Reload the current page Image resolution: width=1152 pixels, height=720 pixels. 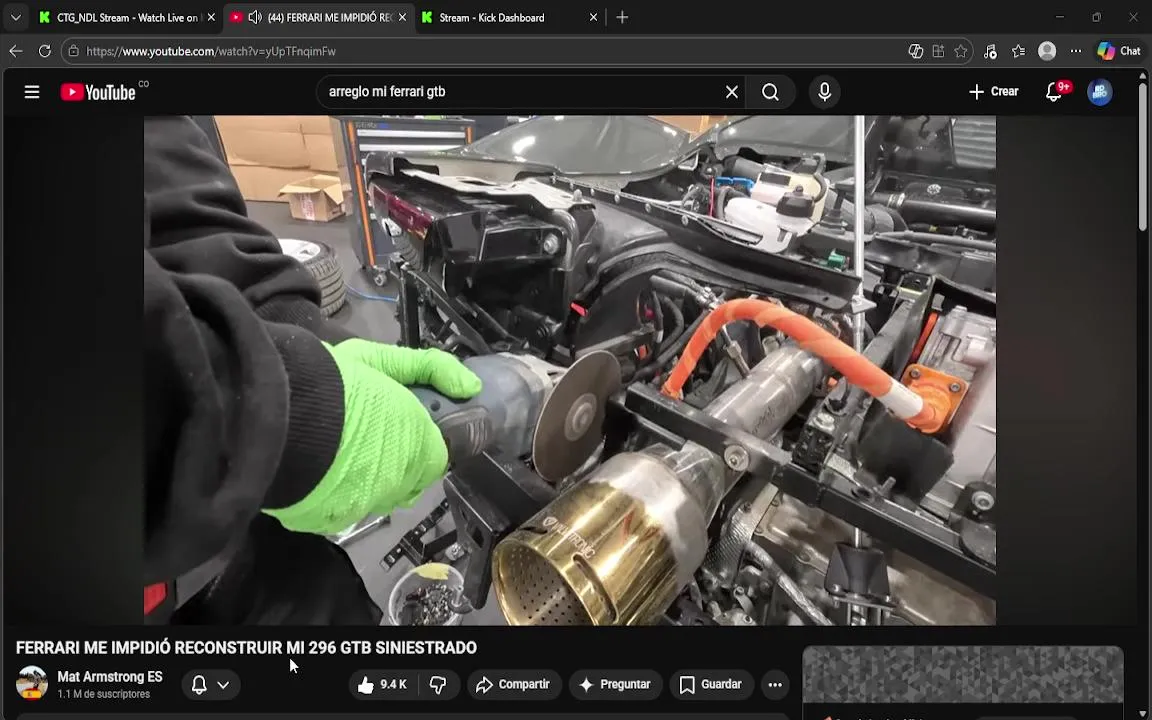pos(45,51)
